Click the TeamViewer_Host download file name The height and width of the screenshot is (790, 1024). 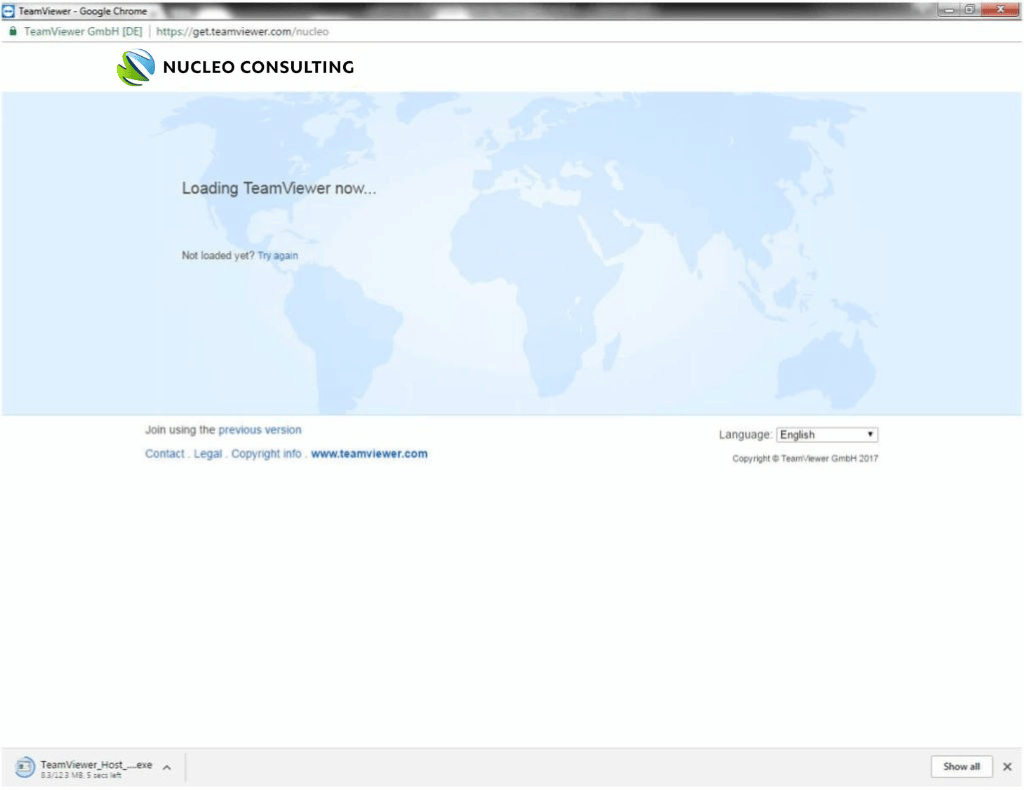coord(96,764)
